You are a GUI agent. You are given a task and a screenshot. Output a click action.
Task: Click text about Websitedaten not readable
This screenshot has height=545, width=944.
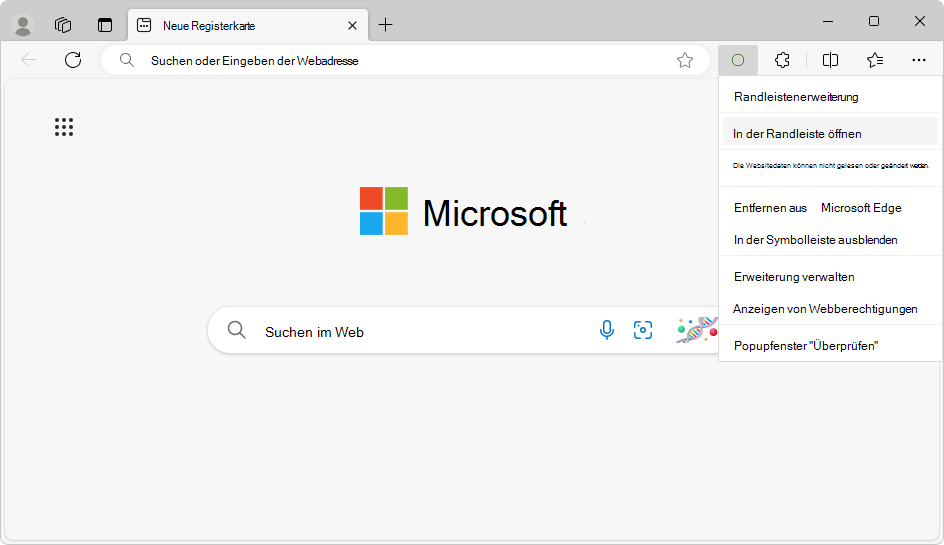831,166
